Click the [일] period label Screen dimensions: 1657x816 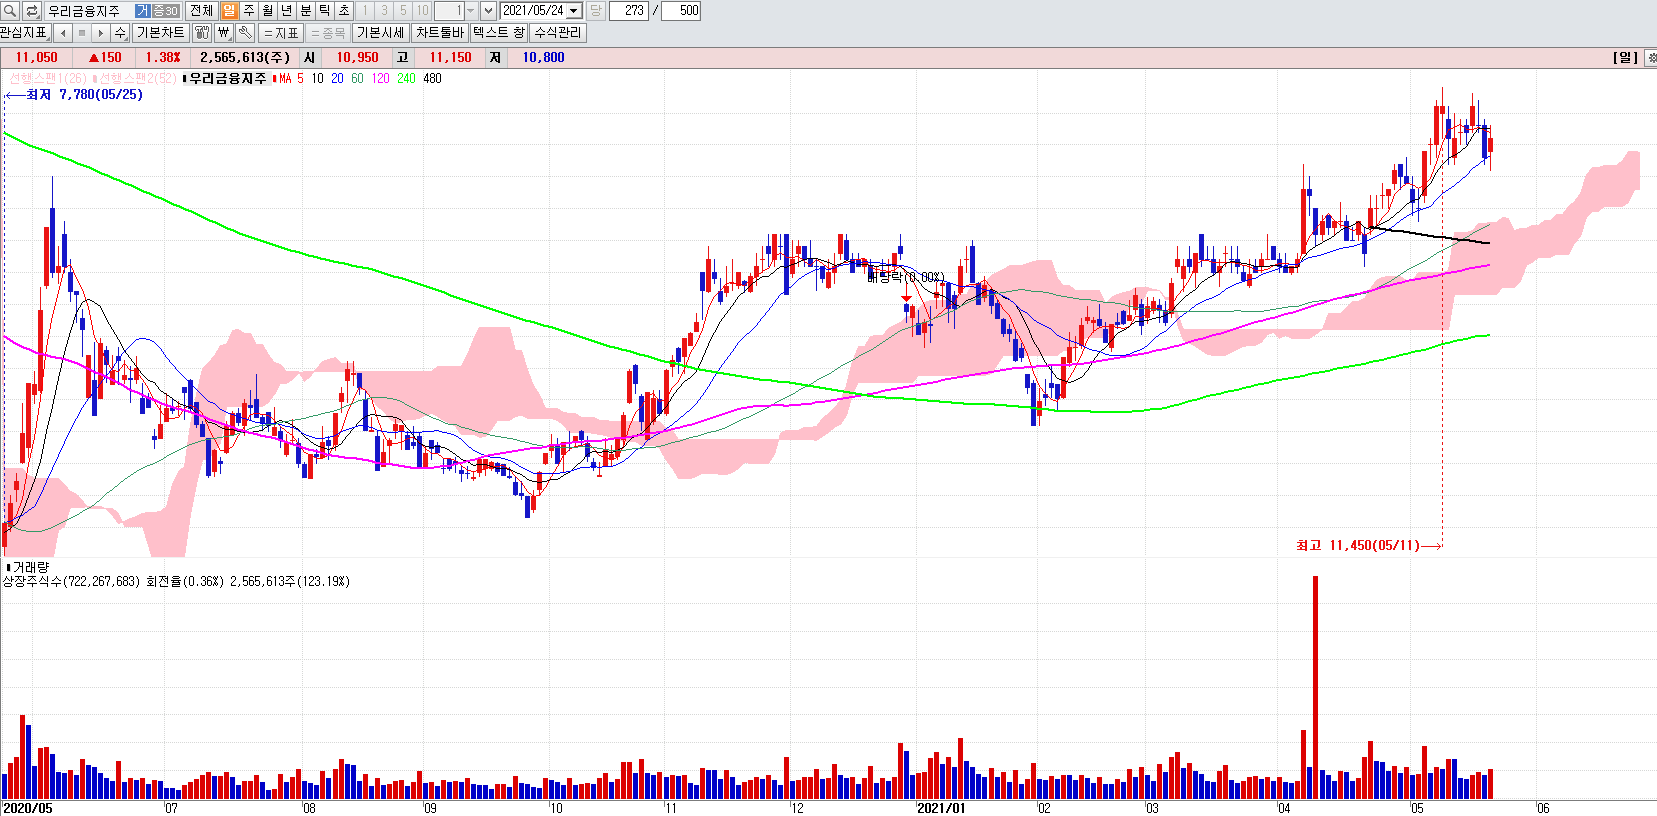[1626, 58]
